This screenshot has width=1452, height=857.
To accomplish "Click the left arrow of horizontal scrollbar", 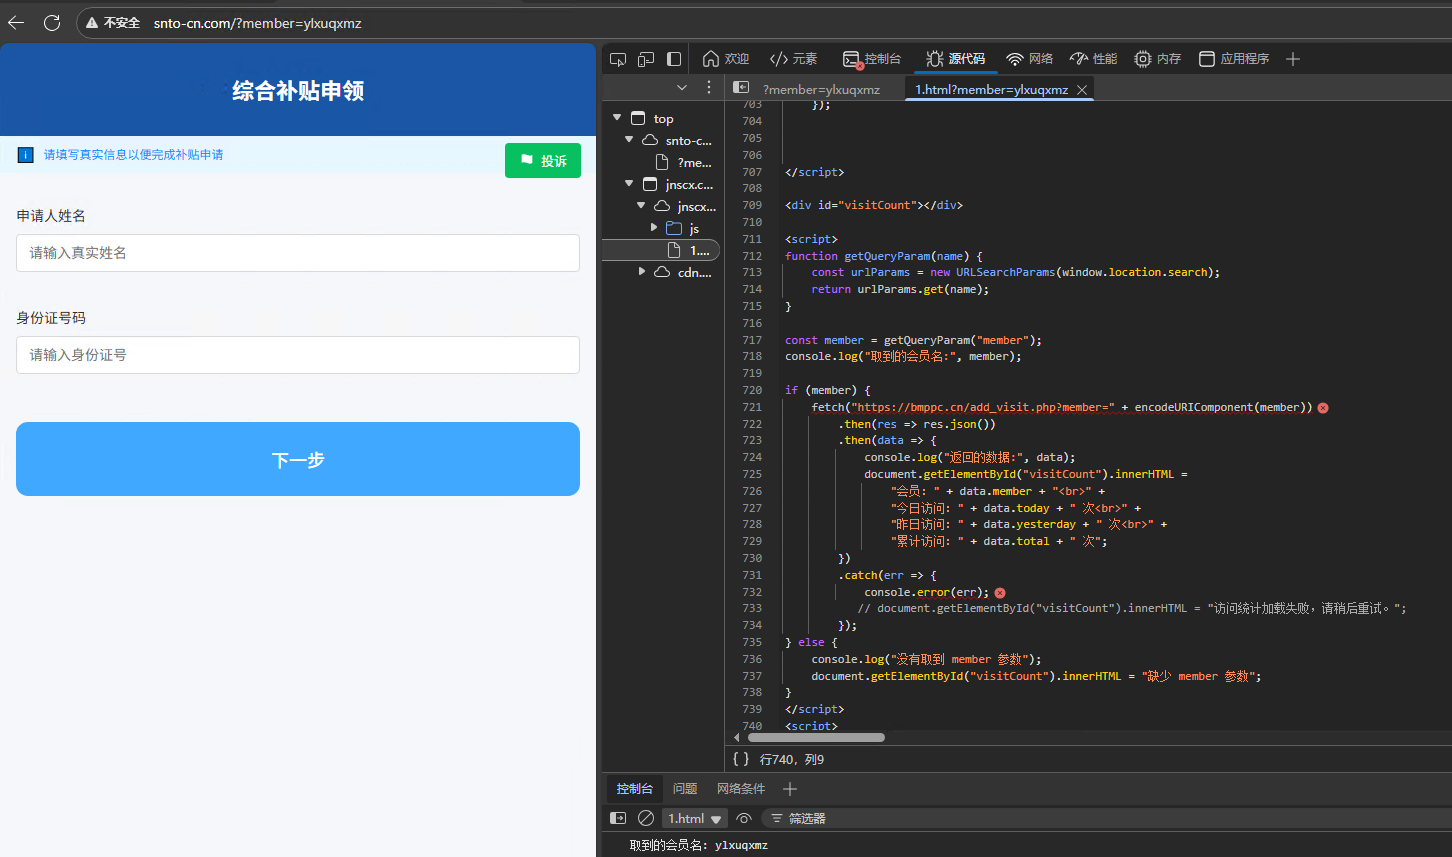I will 737,738.
